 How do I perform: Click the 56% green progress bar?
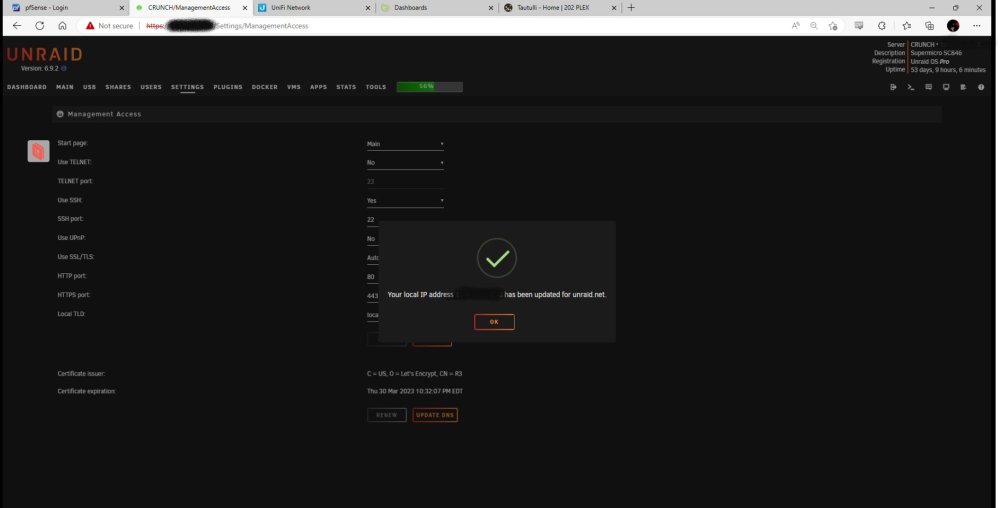tap(429, 87)
